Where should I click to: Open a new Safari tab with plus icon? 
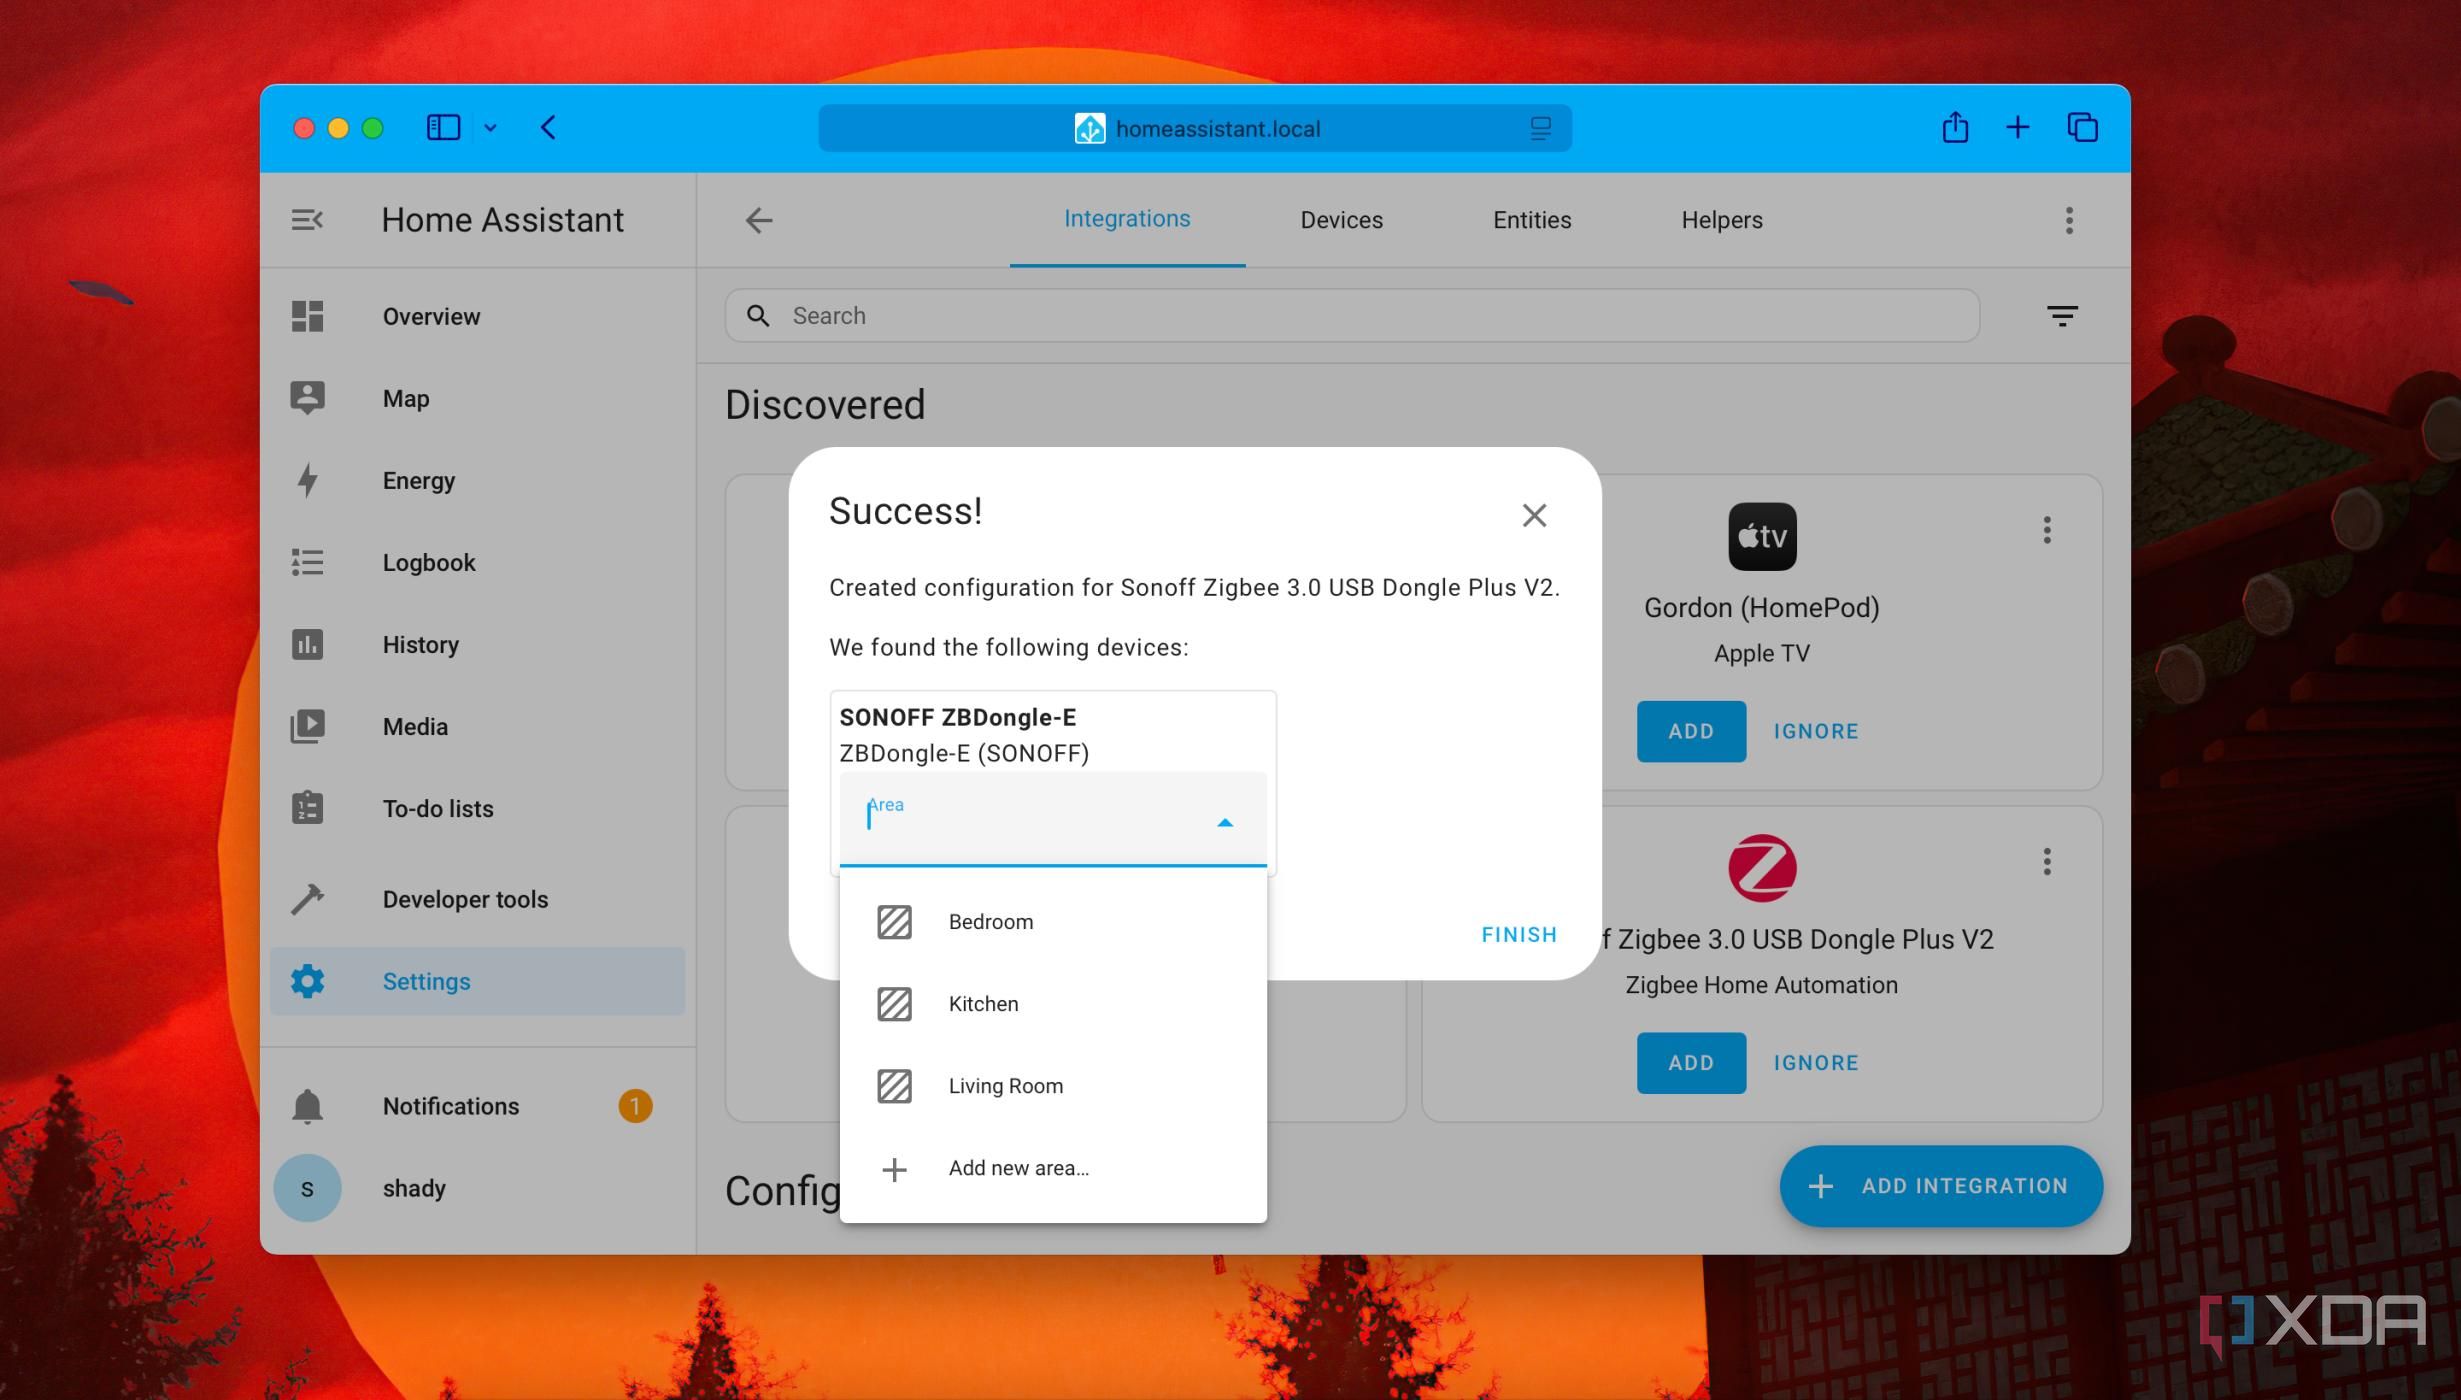(2017, 127)
